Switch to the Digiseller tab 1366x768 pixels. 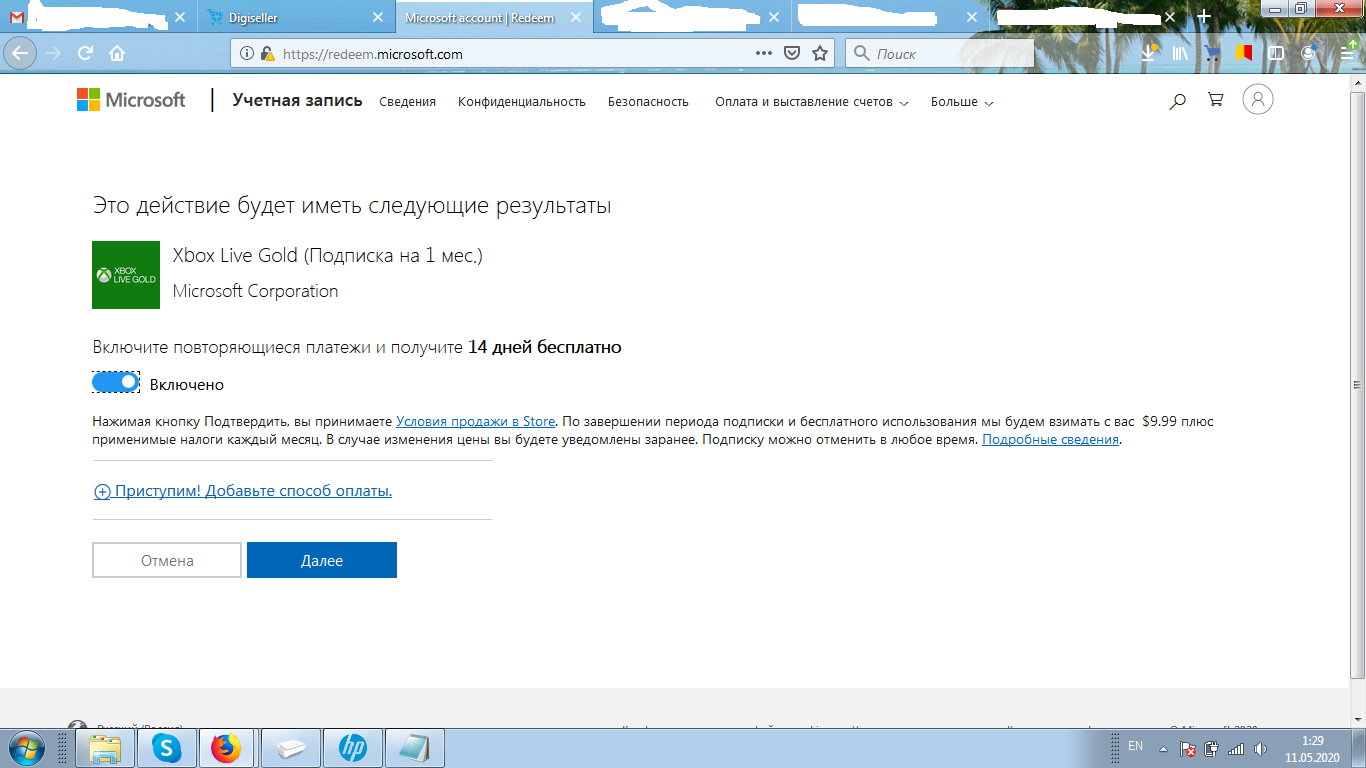[x=295, y=18]
